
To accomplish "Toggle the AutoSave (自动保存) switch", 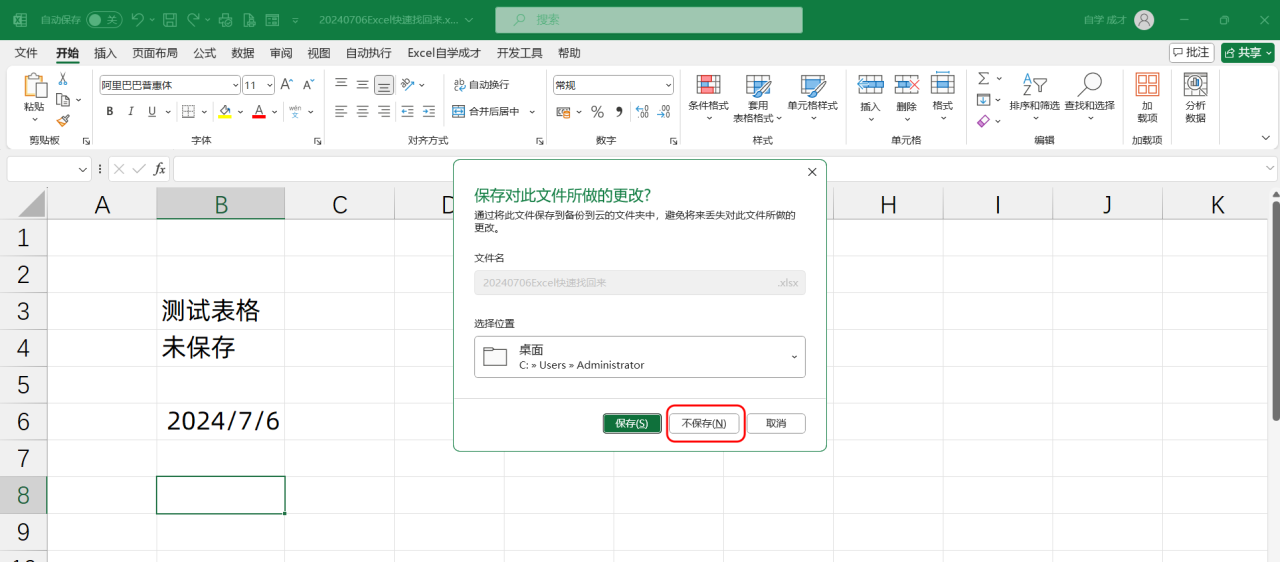I will click(104, 20).
